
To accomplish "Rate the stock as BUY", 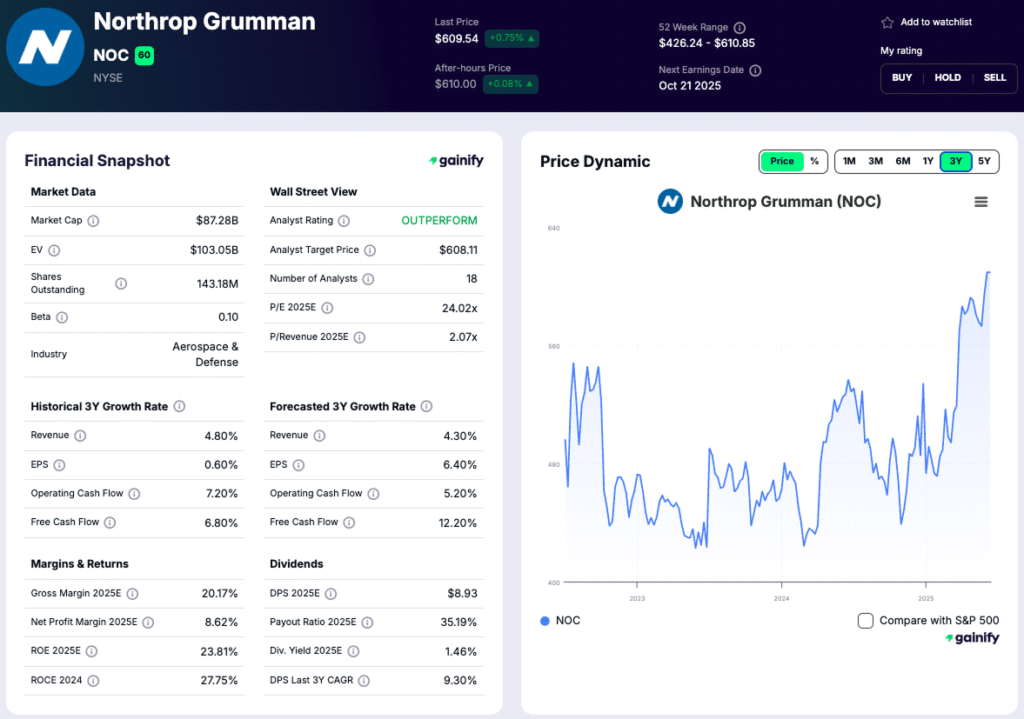I will [x=902, y=78].
